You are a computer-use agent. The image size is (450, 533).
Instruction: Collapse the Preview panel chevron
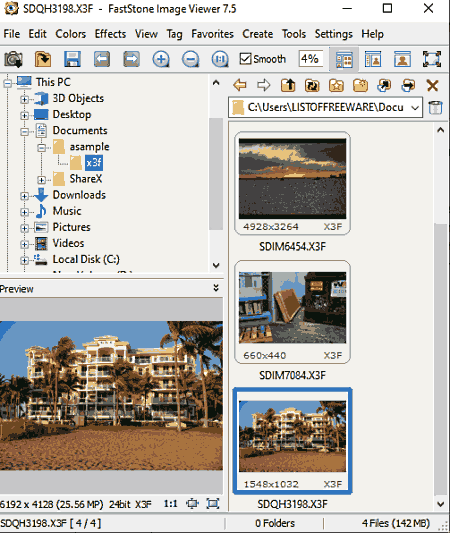point(215,288)
